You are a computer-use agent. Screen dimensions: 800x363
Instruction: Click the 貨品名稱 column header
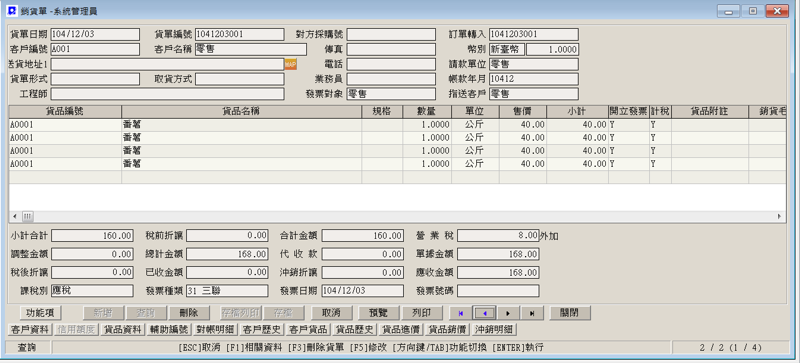point(241,112)
